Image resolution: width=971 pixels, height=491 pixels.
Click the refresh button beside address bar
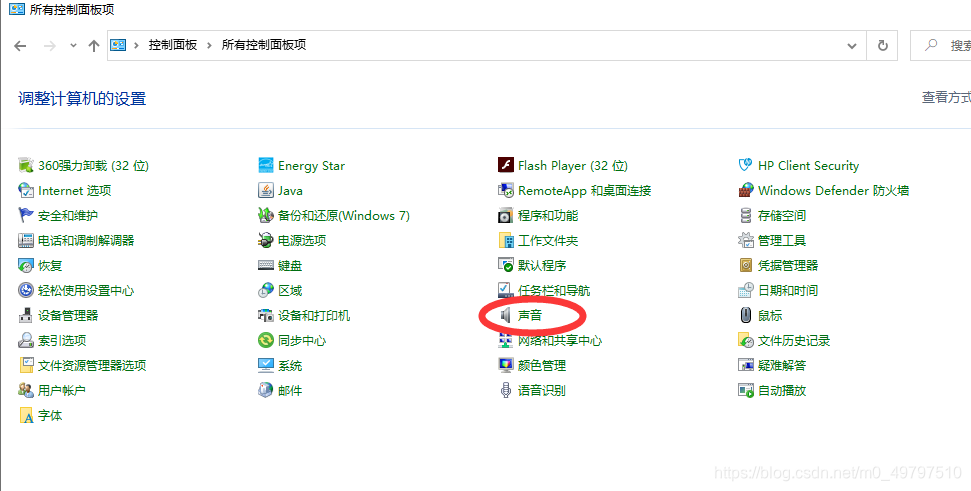[882, 45]
